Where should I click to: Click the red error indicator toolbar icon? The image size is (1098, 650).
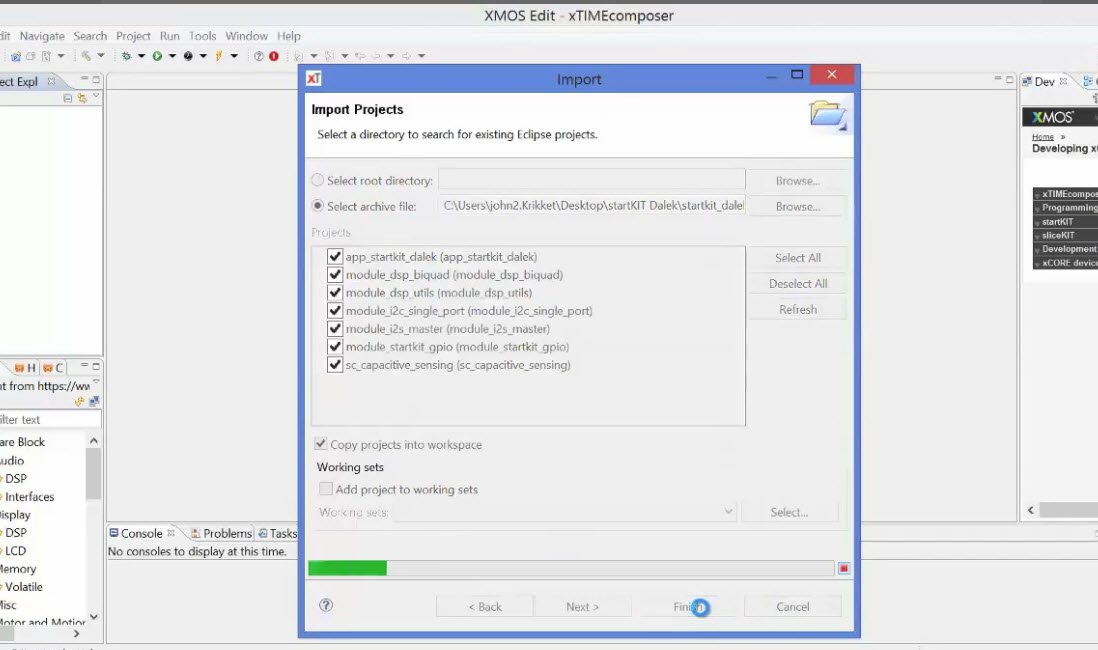point(274,56)
